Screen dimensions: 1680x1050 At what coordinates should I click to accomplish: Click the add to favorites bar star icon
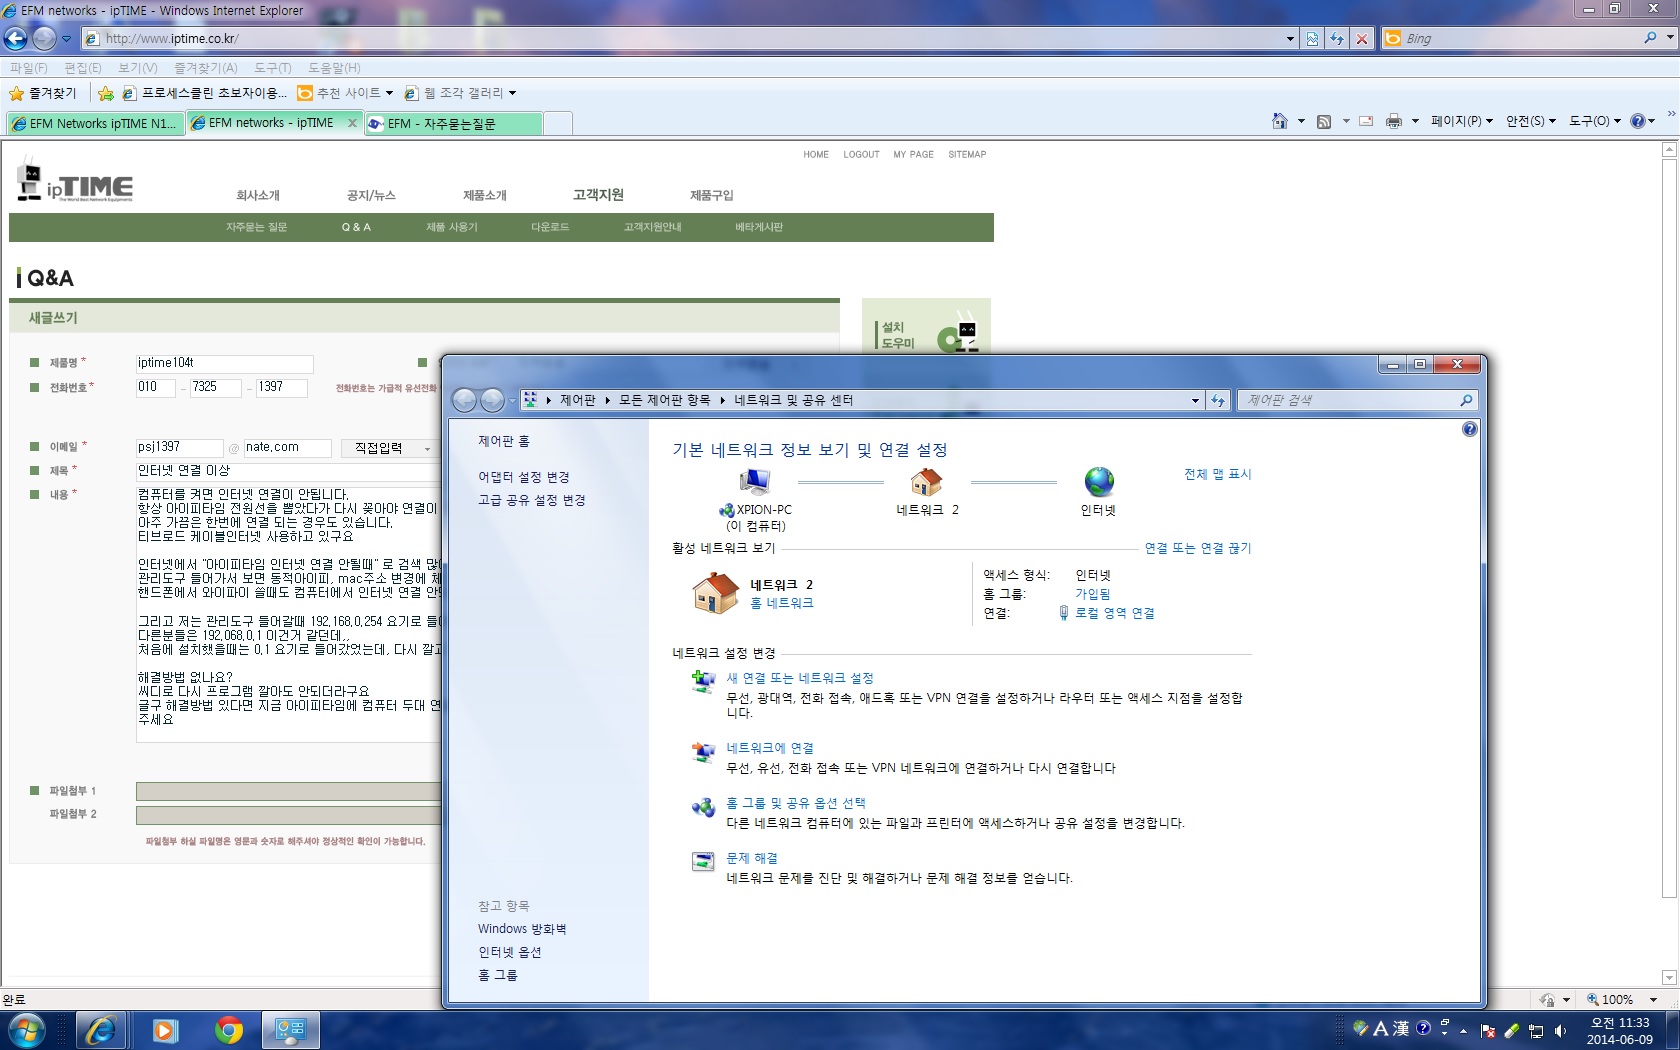click(105, 93)
